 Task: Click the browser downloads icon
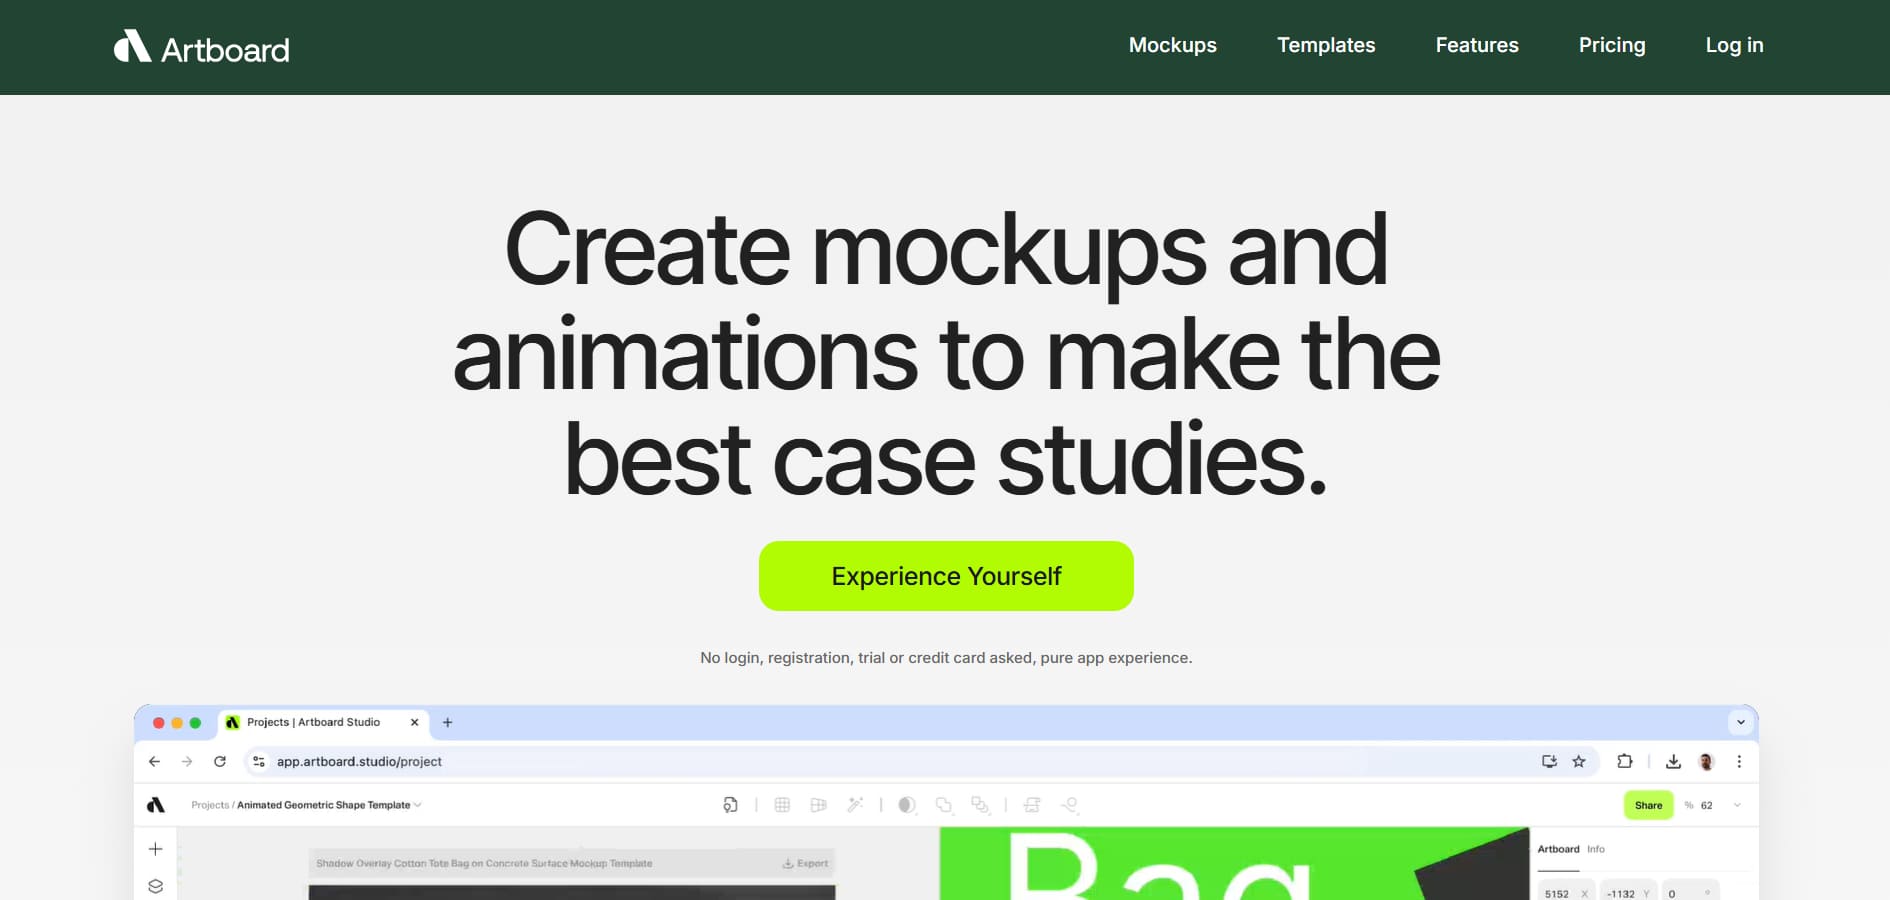tap(1673, 761)
